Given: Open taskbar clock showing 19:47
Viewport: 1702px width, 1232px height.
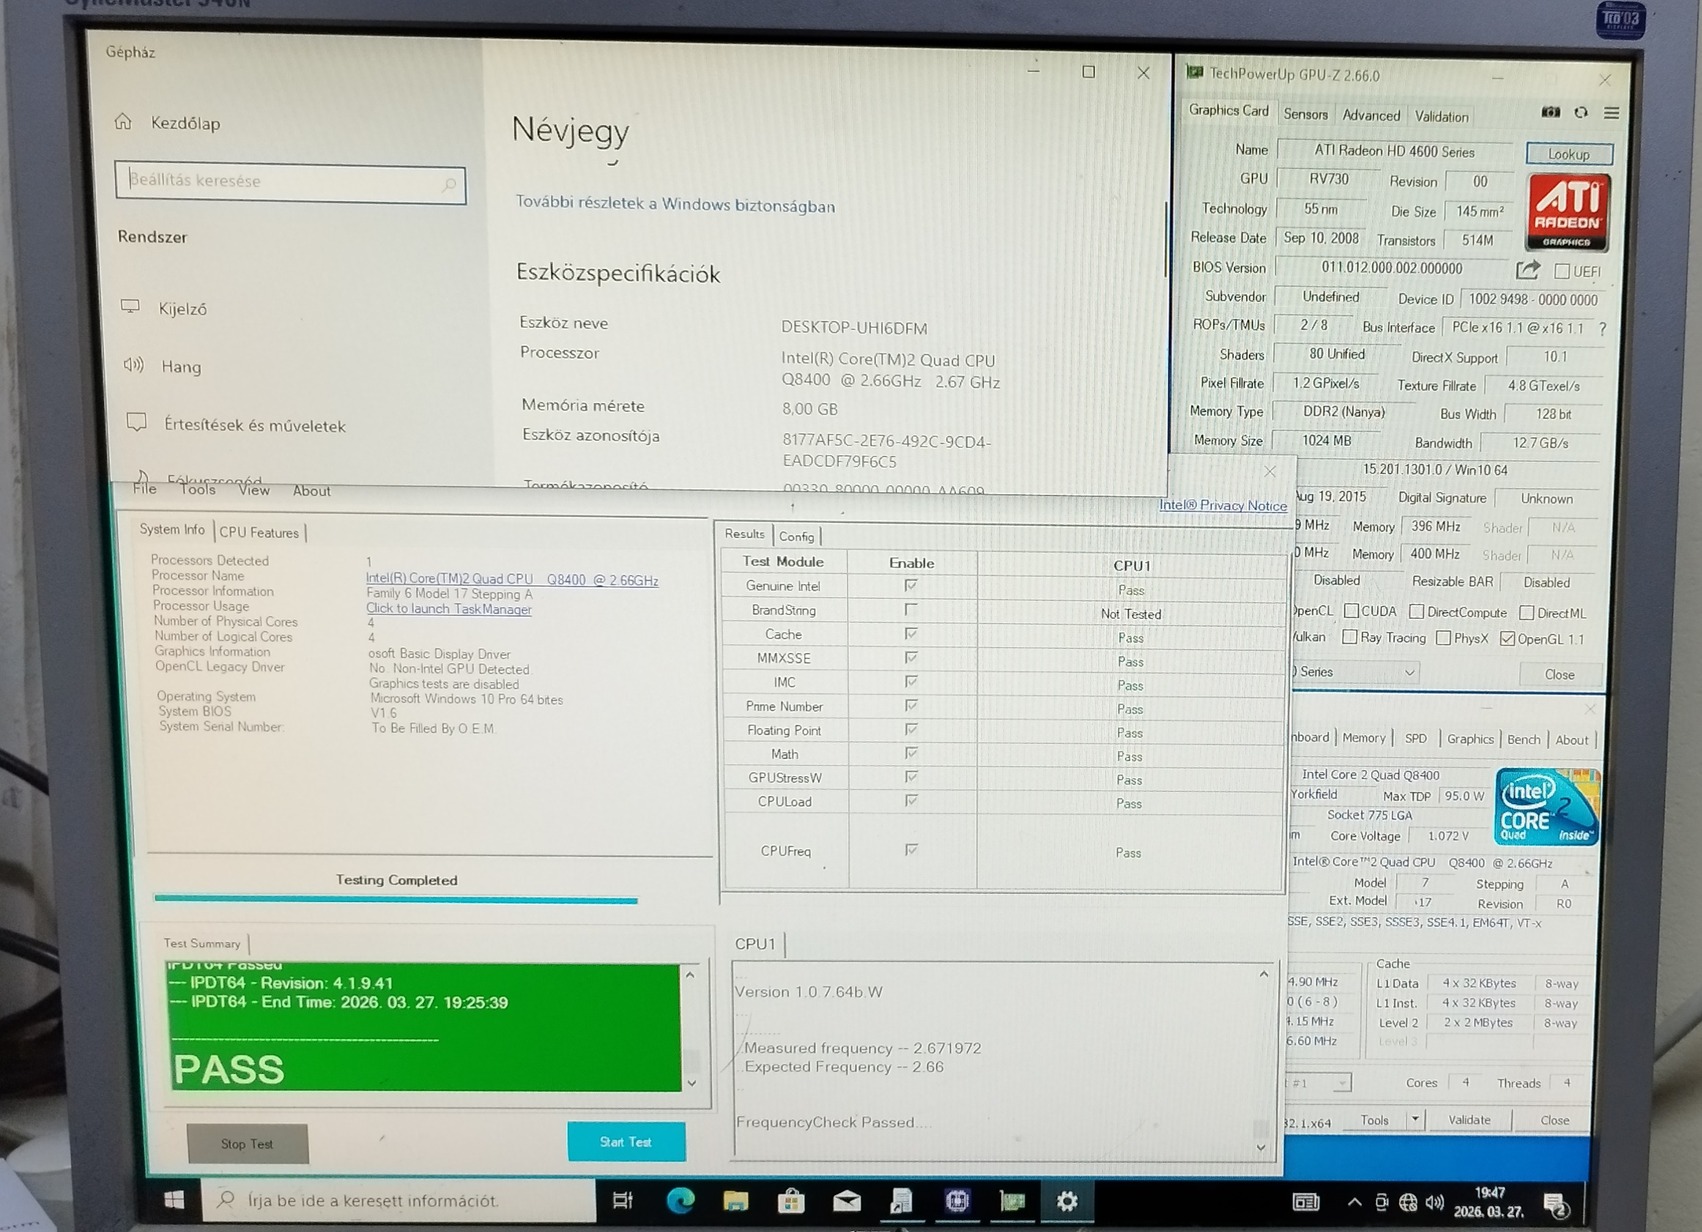Looking at the screenshot, I should pos(1489,1202).
